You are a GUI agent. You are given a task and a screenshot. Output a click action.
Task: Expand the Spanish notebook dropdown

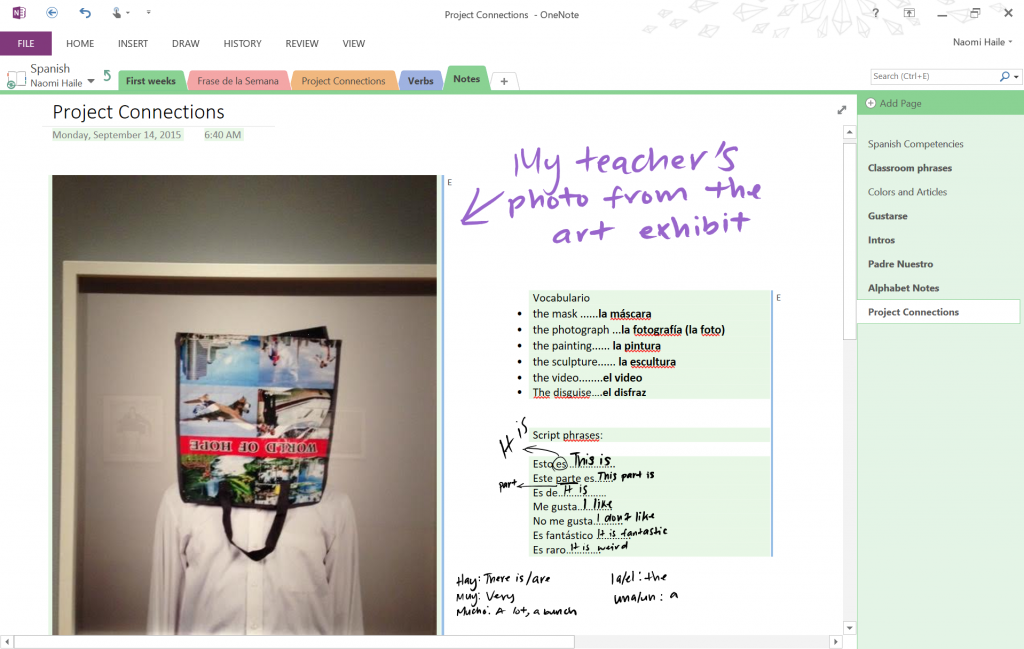[91, 81]
